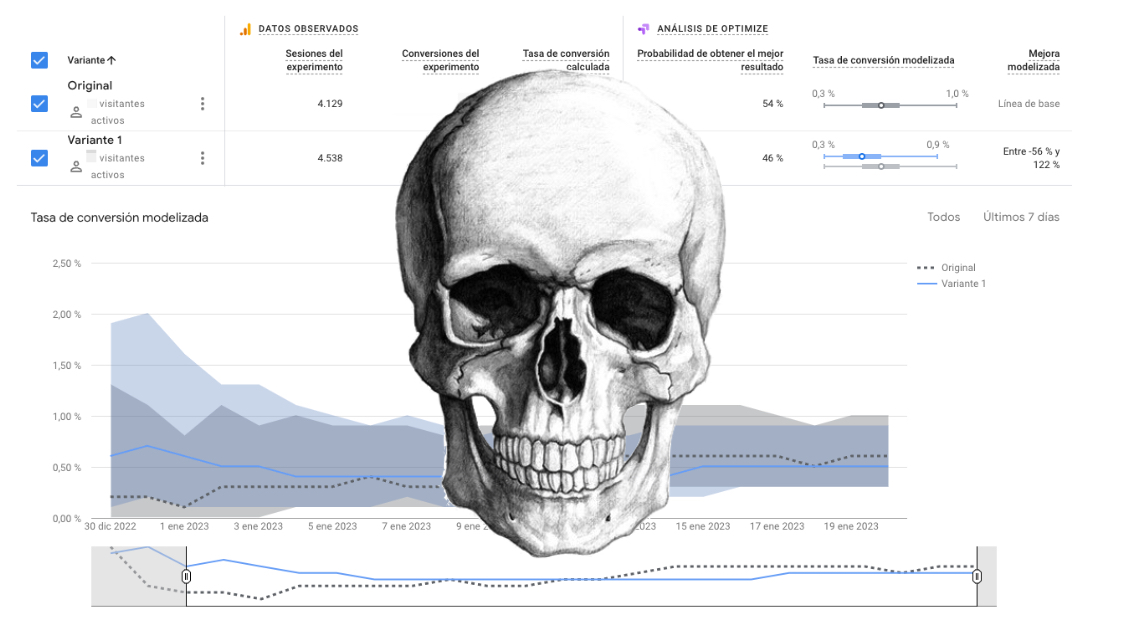Sort by Sesiones del experimento
Screen dimensions: 1125x631
coord(314,60)
